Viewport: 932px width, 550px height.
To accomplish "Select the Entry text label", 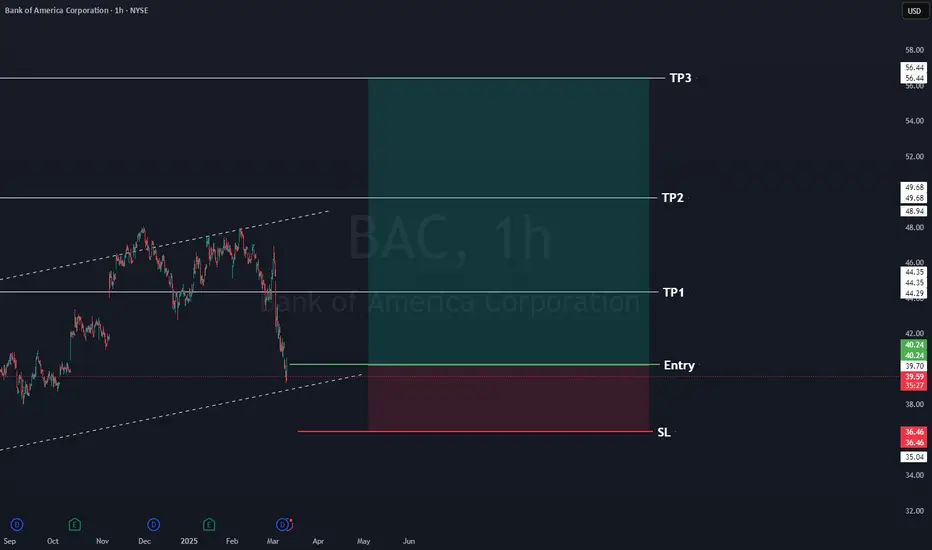I will [679, 365].
